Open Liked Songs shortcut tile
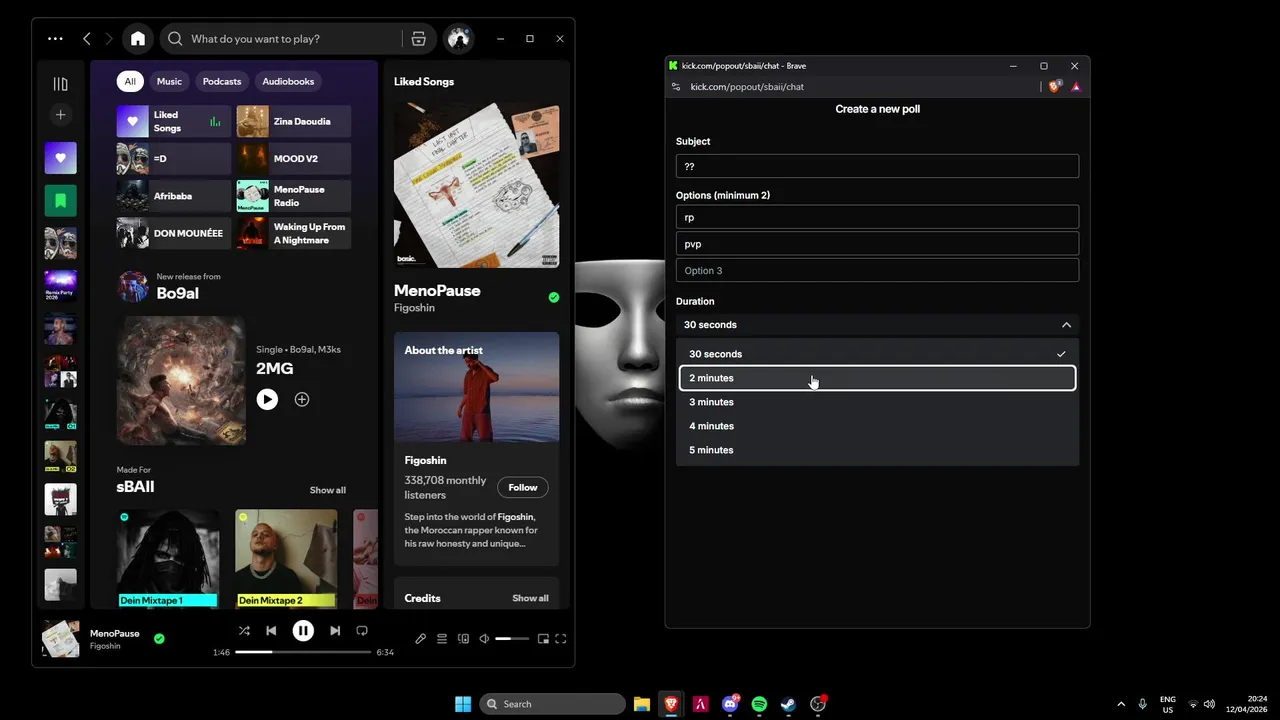The width and height of the screenshot is (1280, 720). [x=174, y=121]
